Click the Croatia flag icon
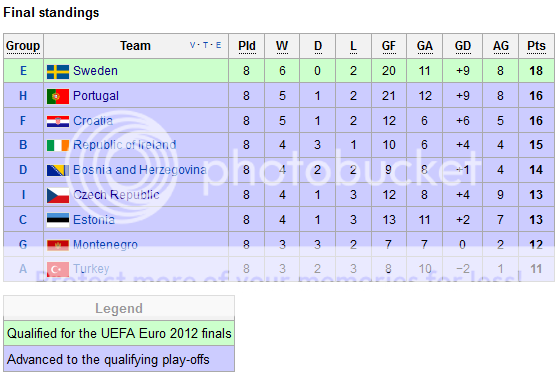The height and width of the screenshot is (373, 557). (58, 121)
